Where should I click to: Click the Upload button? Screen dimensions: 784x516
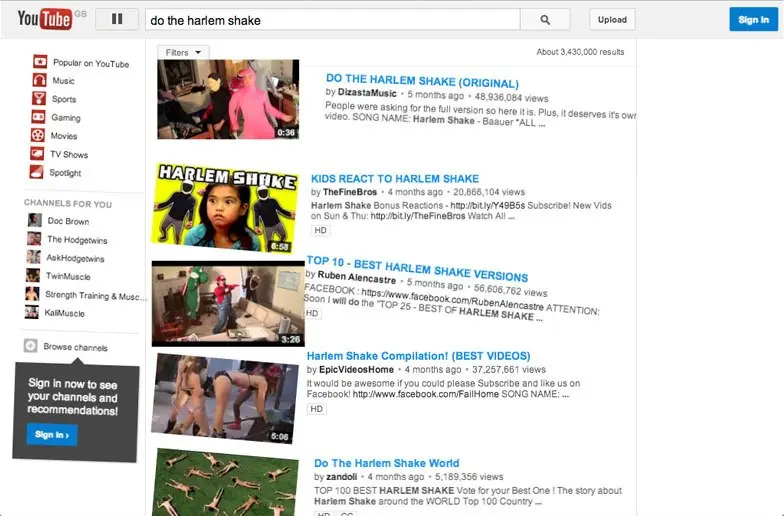tap(612, 20)
